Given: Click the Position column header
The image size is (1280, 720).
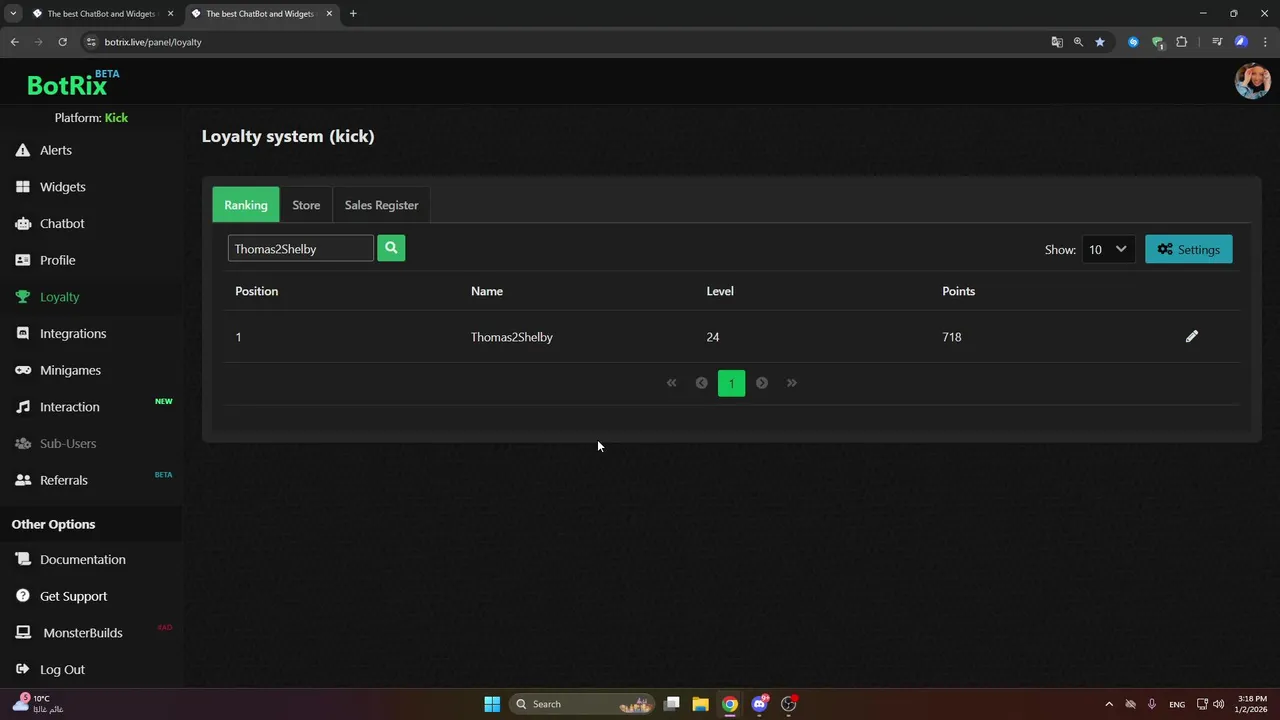Looking at the screenshot, I should pos(256,291).
